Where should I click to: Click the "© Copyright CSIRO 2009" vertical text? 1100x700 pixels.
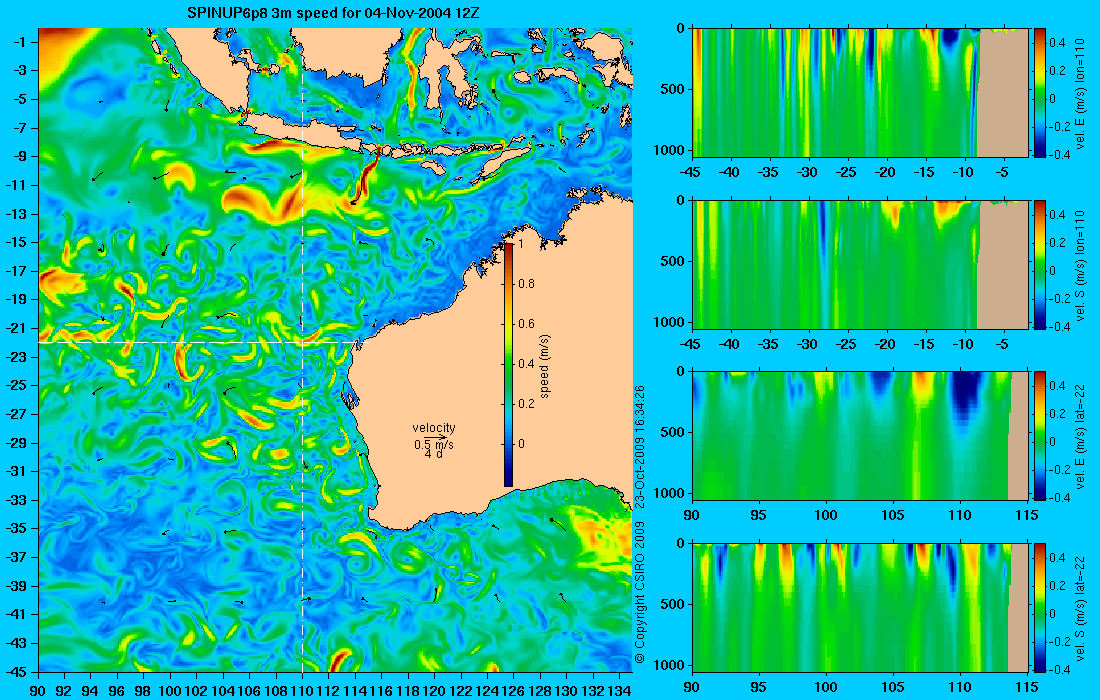[x=640, y=593]
